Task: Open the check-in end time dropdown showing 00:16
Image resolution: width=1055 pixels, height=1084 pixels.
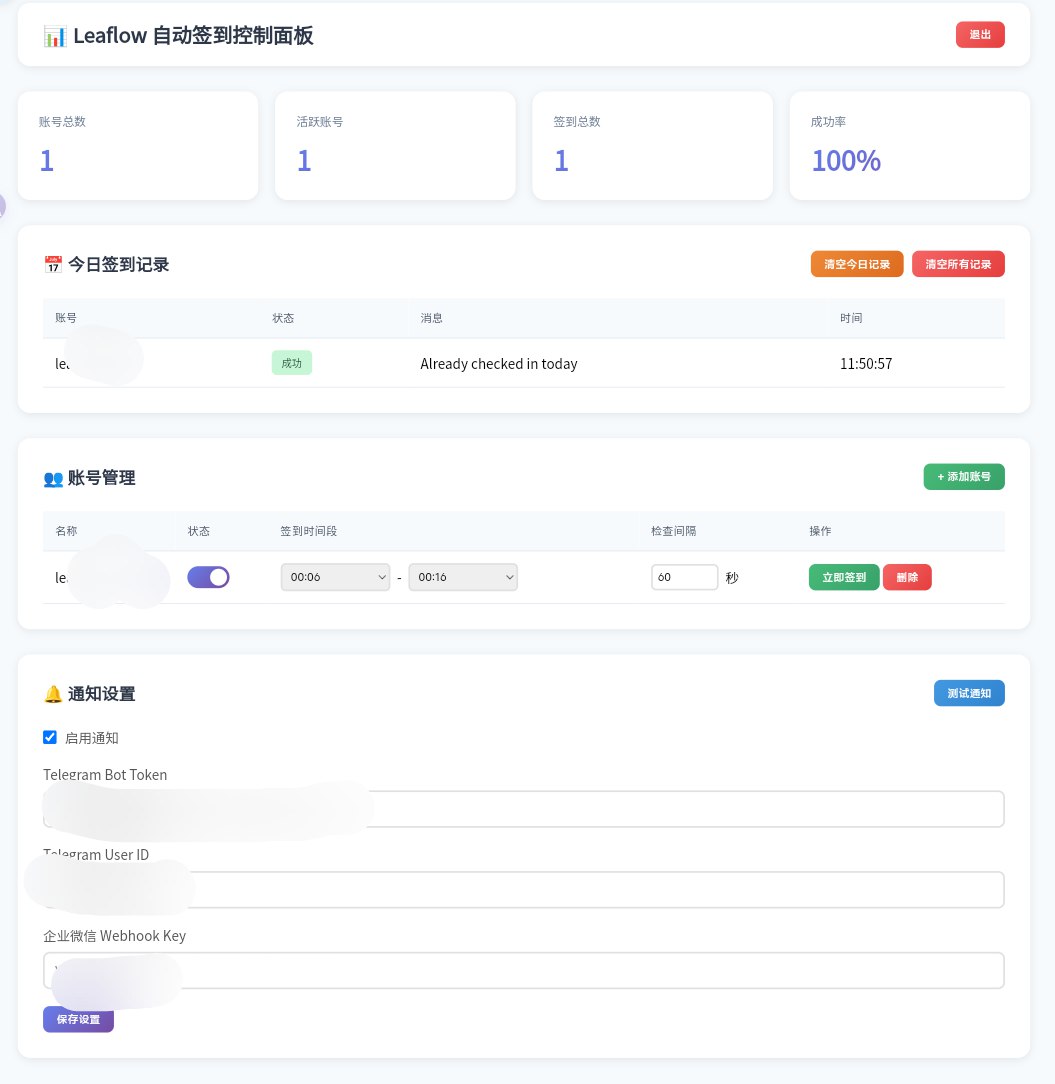Action: [463, 577]
